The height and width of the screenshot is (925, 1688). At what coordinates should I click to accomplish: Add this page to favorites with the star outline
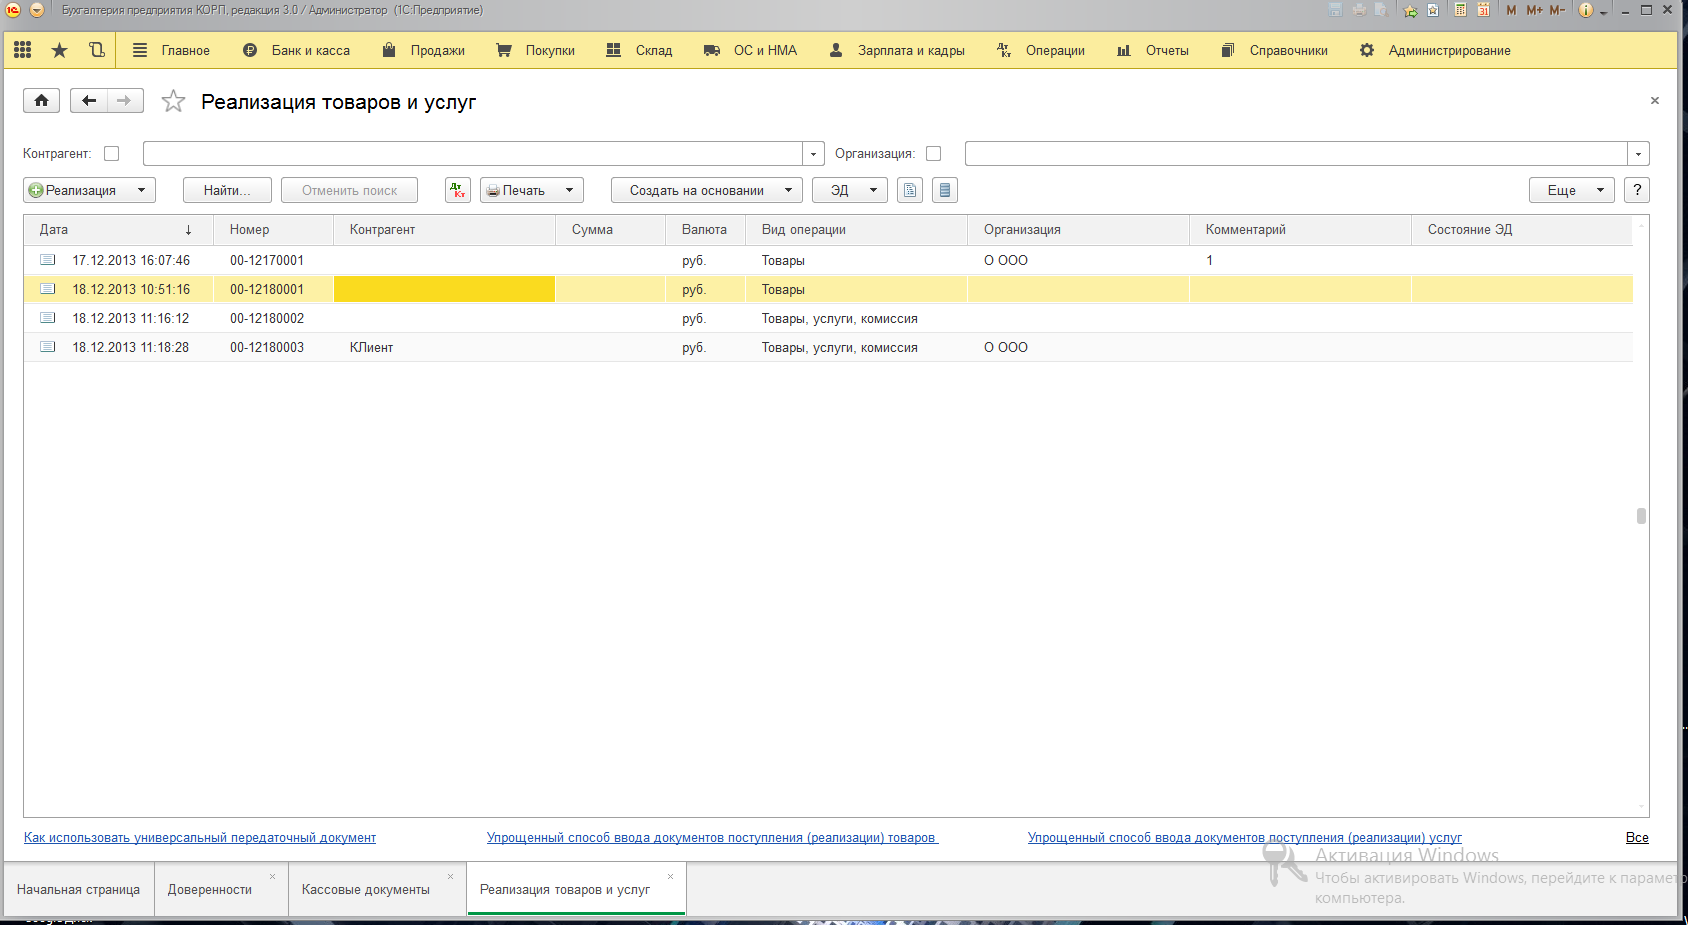click(x=174, y=101)
